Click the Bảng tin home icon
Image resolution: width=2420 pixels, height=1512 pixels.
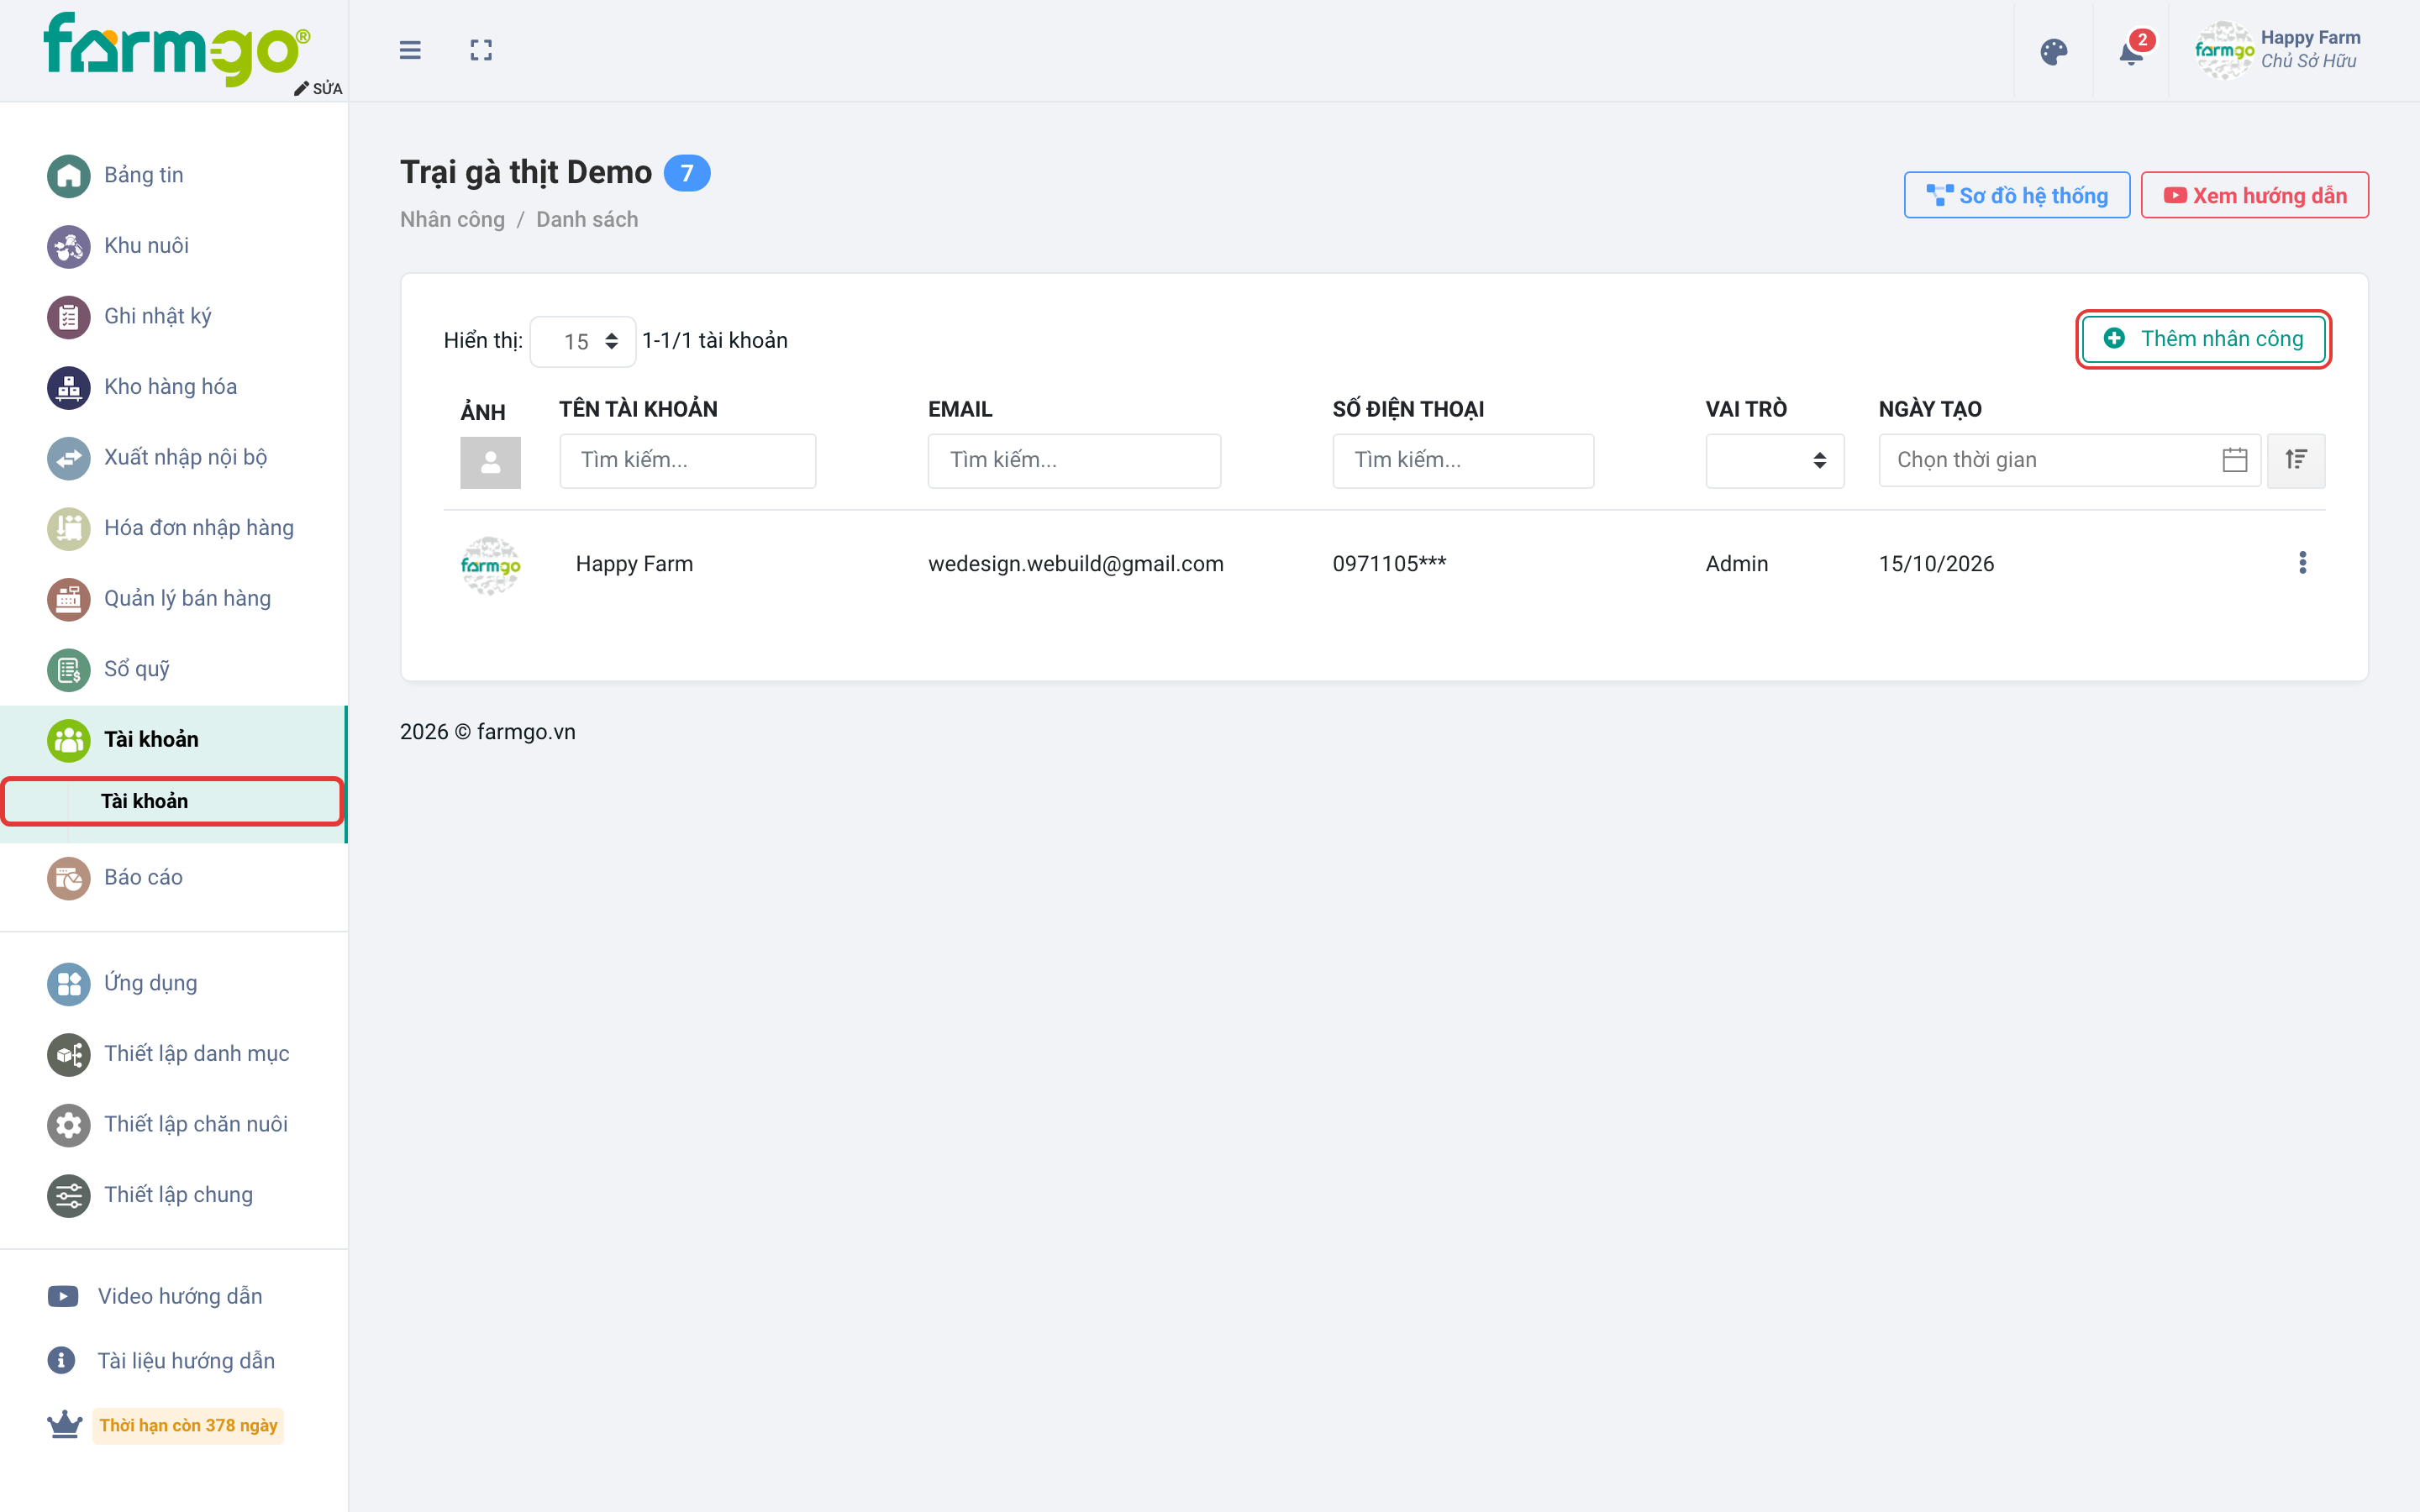(69, 176)
